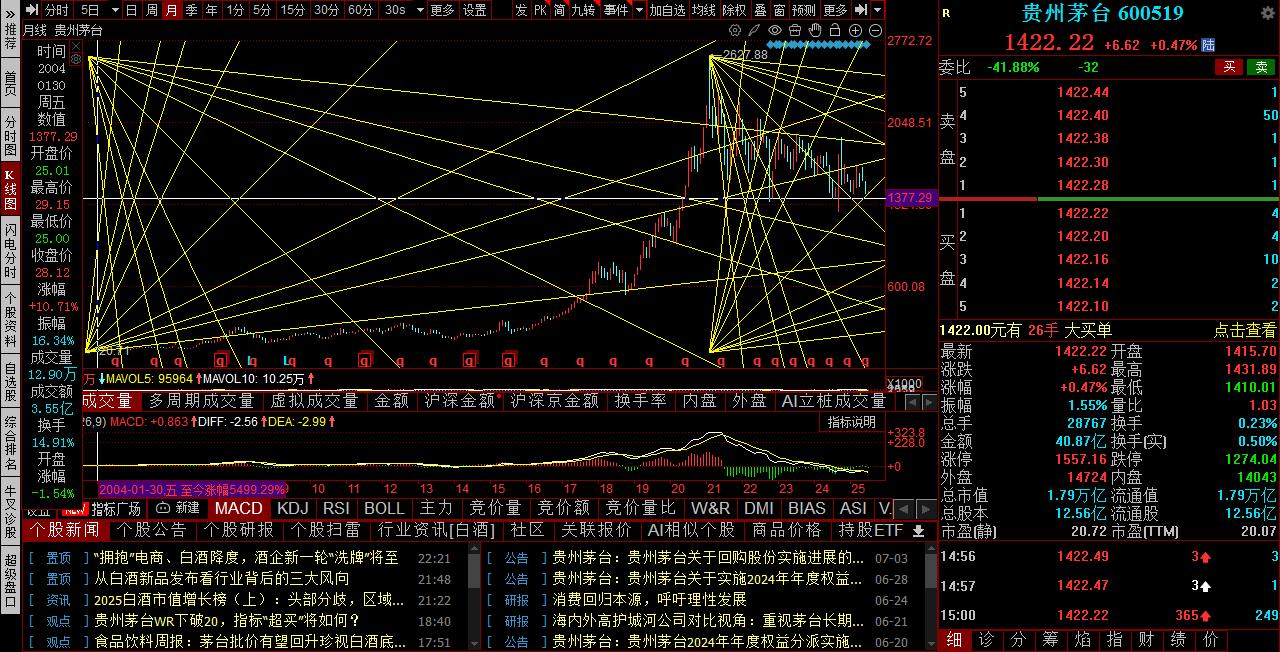Select the 15分 period
This screenshot has height=652, width=1280.
click(293, 10)
